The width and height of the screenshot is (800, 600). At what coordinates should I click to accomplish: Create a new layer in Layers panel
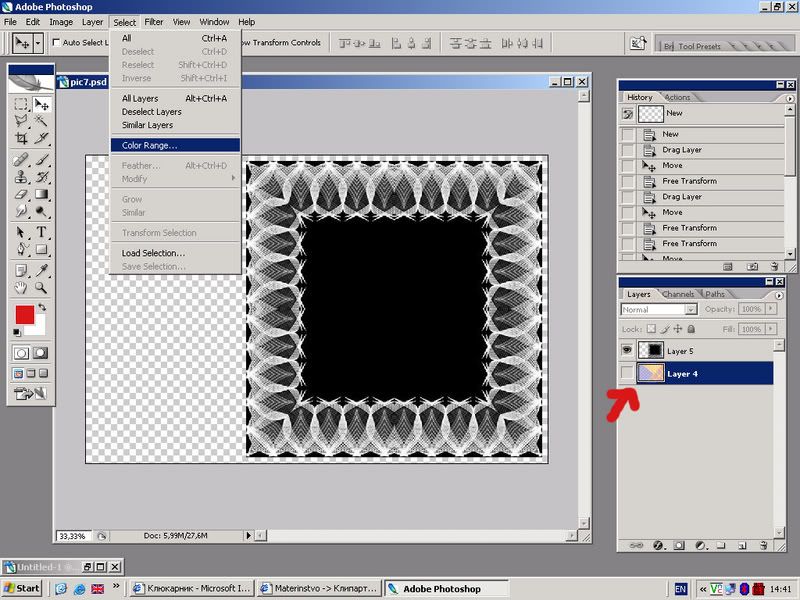(742, 545)
